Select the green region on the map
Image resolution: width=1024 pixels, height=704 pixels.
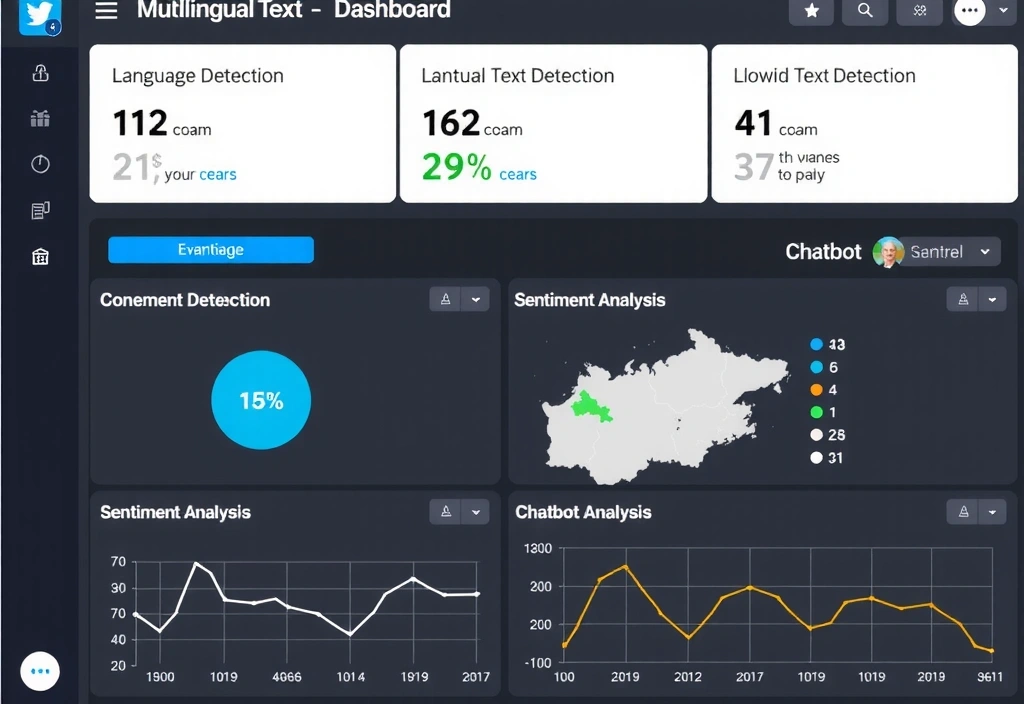point(588,404)
